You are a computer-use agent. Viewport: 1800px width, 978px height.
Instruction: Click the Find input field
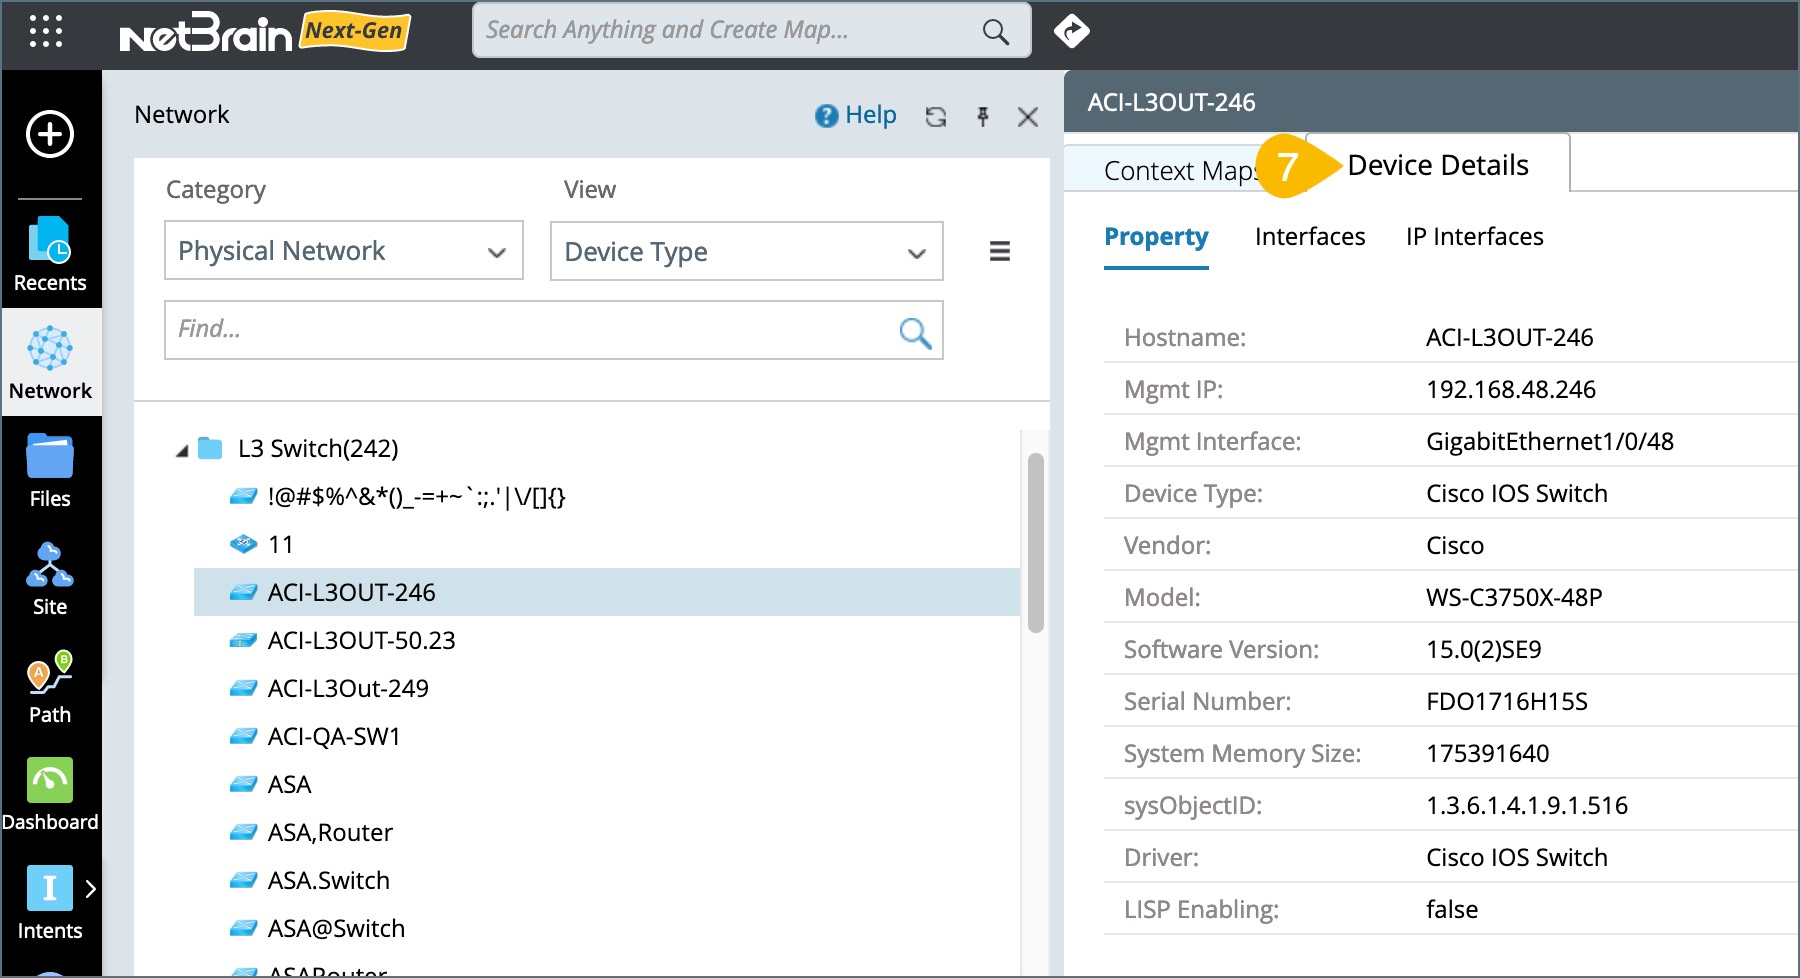tap(554, 330)
